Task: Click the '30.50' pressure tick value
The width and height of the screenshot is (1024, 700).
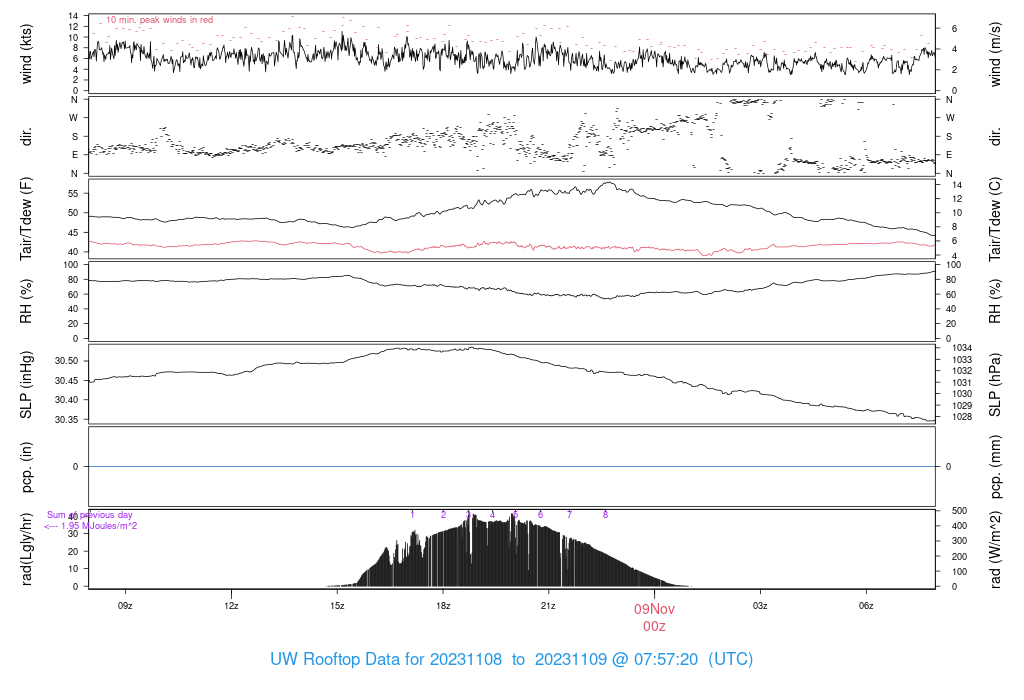Action: 66,361
